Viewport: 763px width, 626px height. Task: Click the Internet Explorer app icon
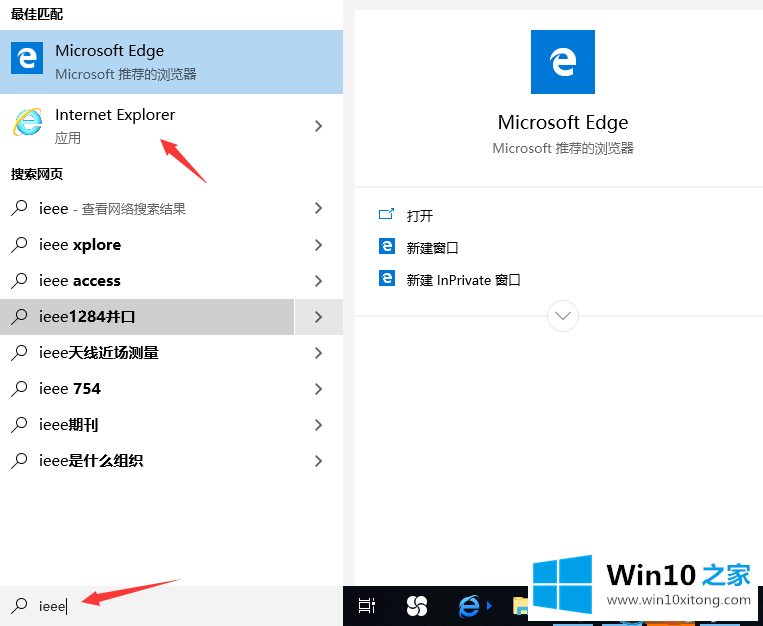27,124
